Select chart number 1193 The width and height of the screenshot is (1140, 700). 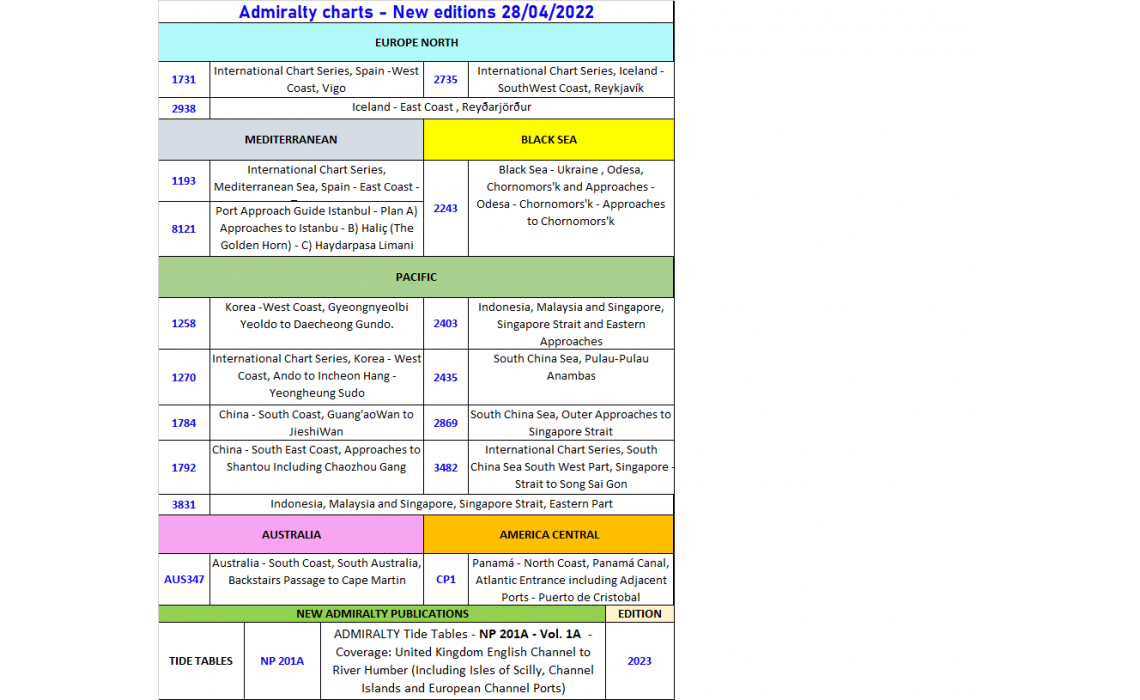pos(183,181)
